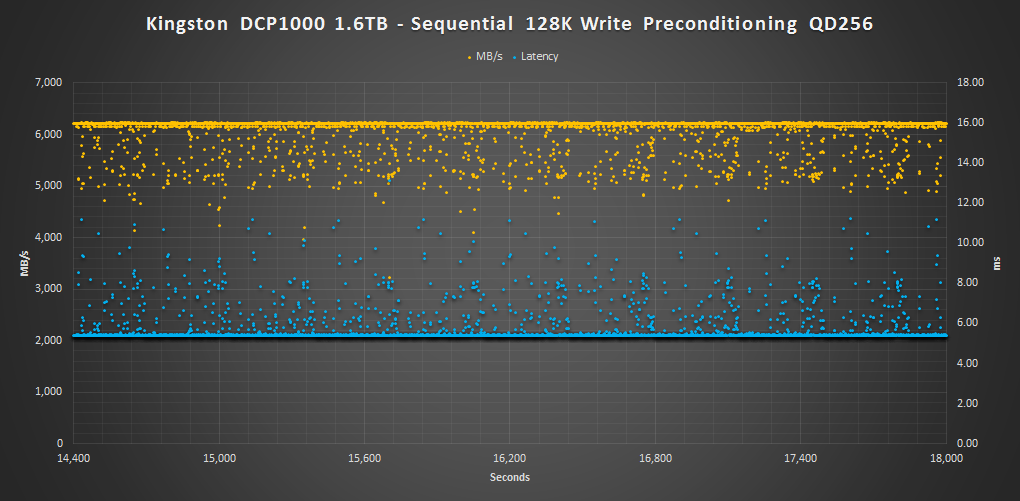
Task: Click the 2,000 label on left axis
Action: pyautogui.click(x=49, y=340)
